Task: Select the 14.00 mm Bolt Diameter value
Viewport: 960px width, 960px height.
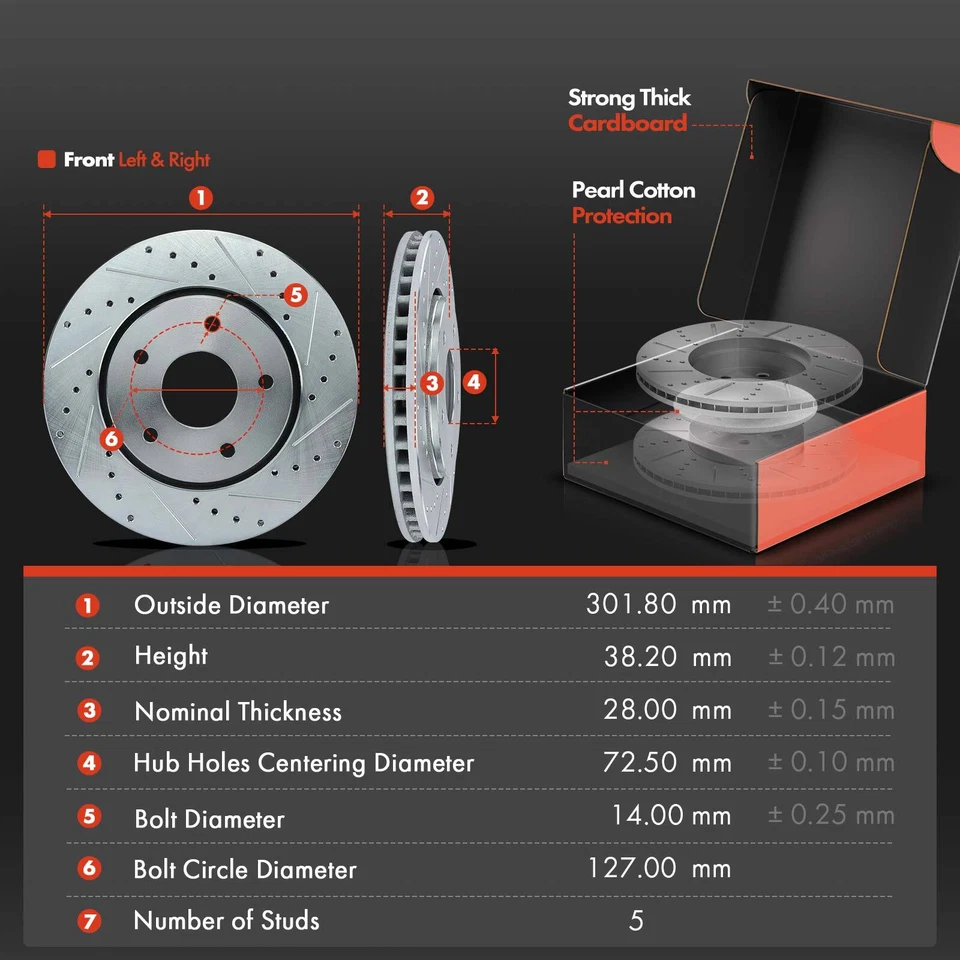Action: (672, 815)
